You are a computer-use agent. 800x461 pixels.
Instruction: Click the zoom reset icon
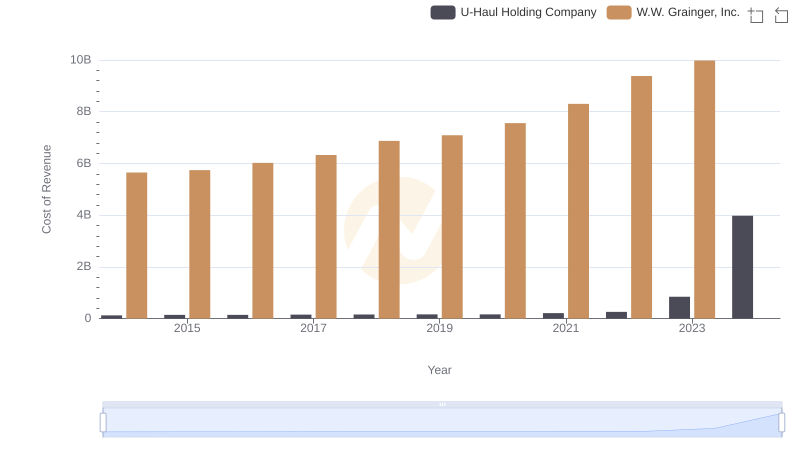click(781, 15)
